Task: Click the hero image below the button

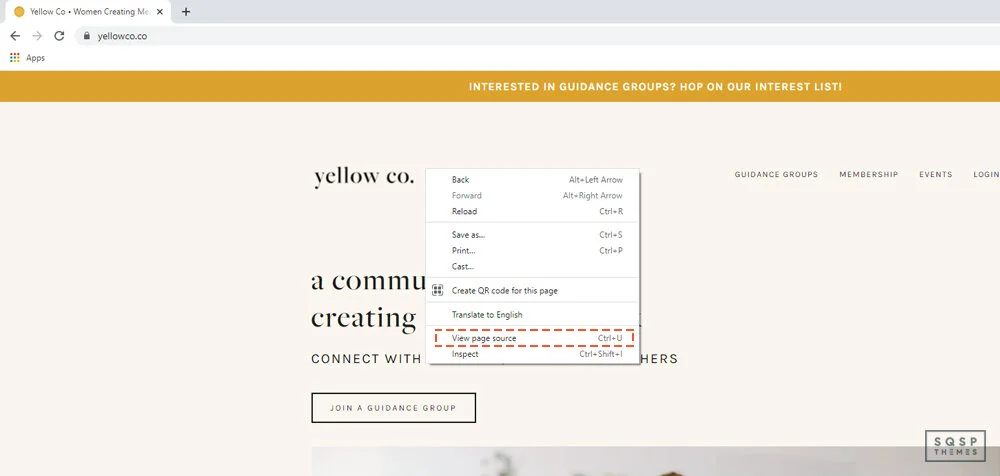Action: point(656,461)
